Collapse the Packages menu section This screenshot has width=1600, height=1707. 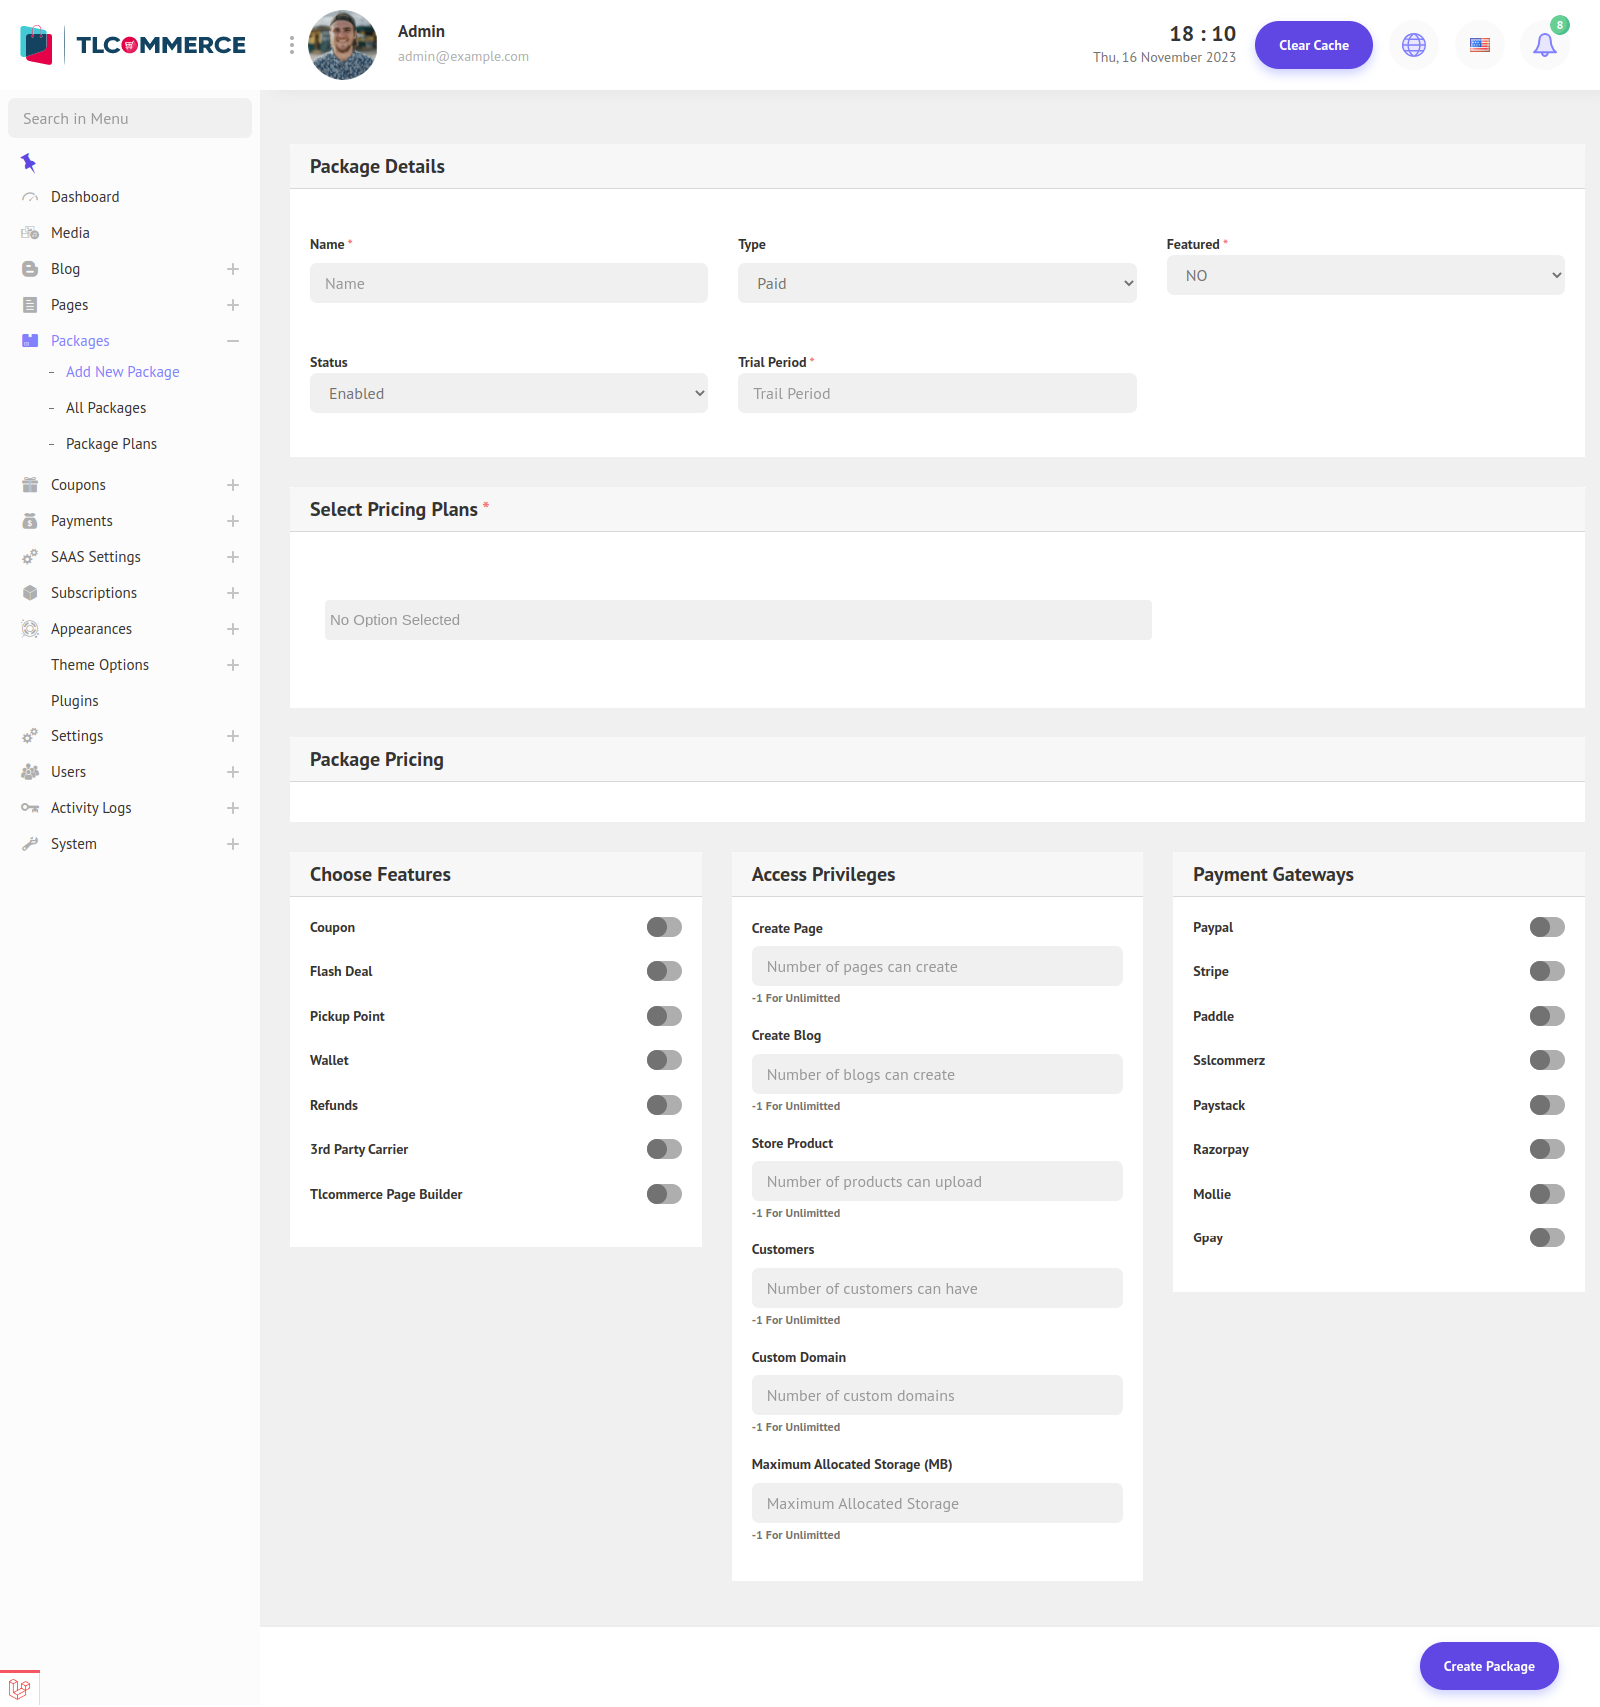point(233,341)
